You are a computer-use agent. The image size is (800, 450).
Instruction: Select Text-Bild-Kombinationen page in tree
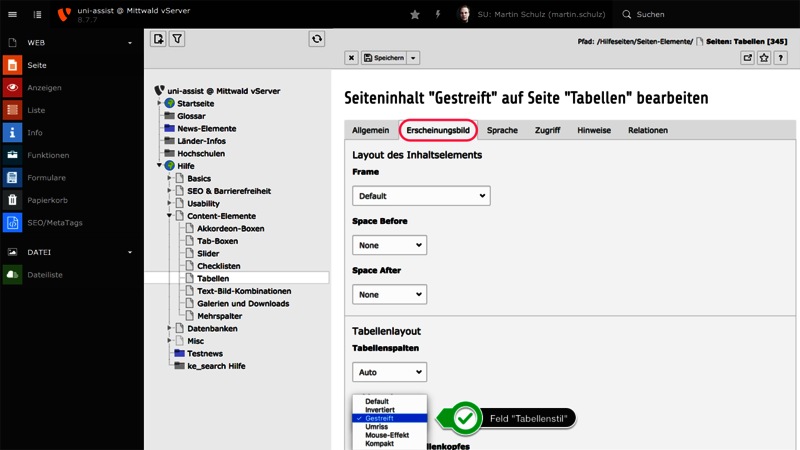244,291
